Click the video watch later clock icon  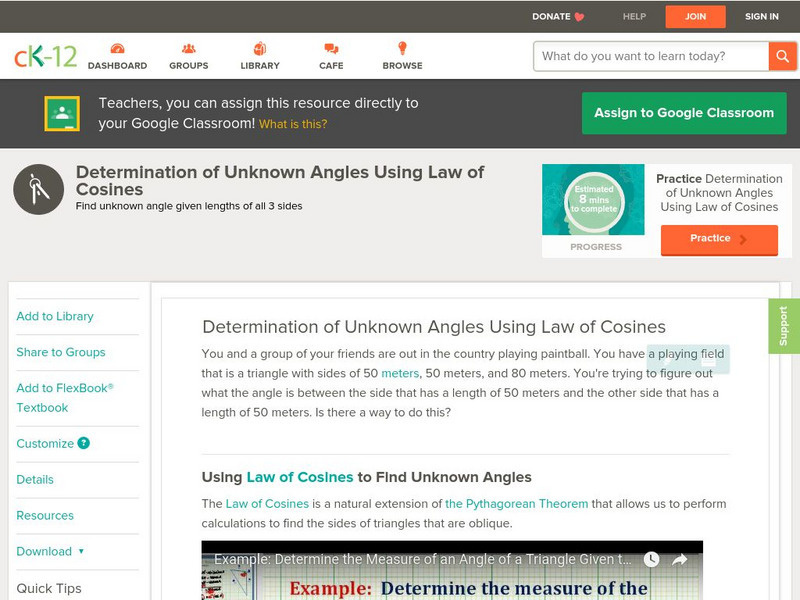click(x=651, y=560)
